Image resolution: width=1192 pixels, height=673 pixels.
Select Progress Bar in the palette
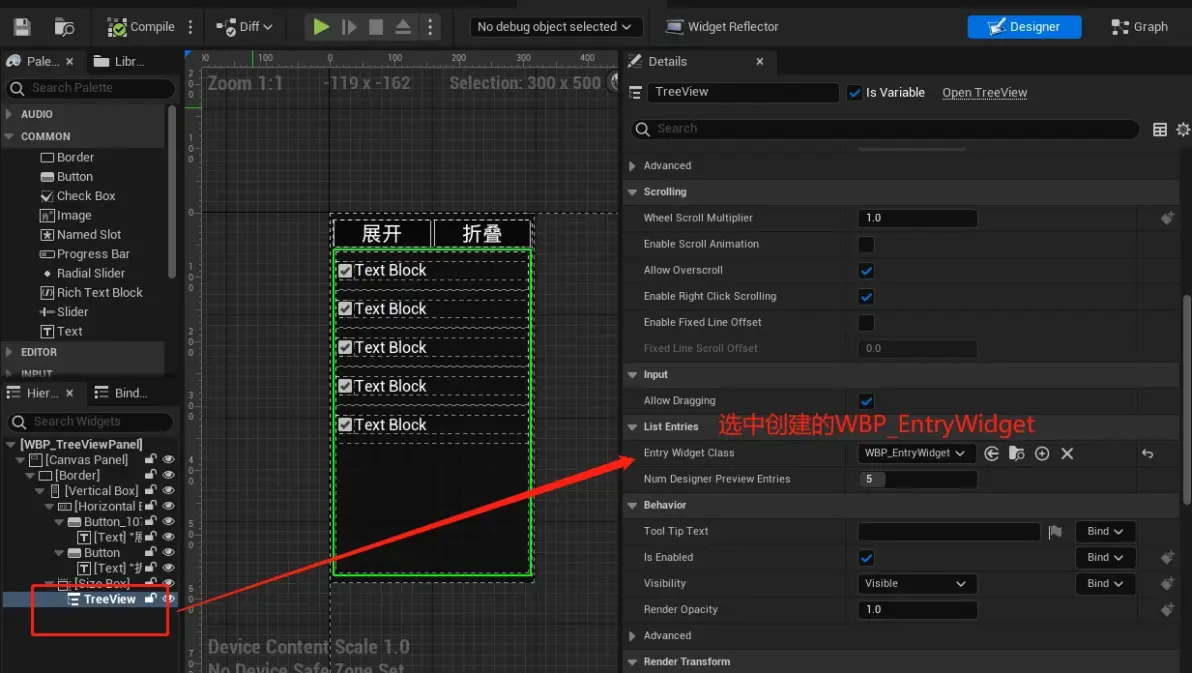pyautogui.click(x=84, y=254)
